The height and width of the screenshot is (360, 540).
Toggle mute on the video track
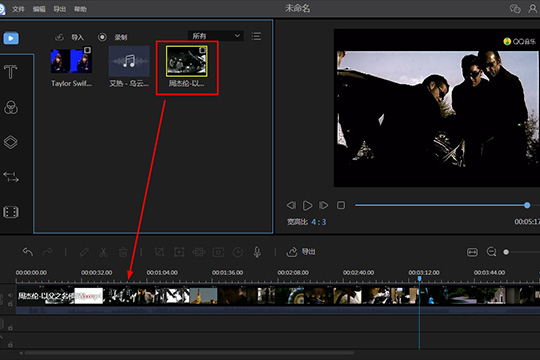click(x=10, y=295)
